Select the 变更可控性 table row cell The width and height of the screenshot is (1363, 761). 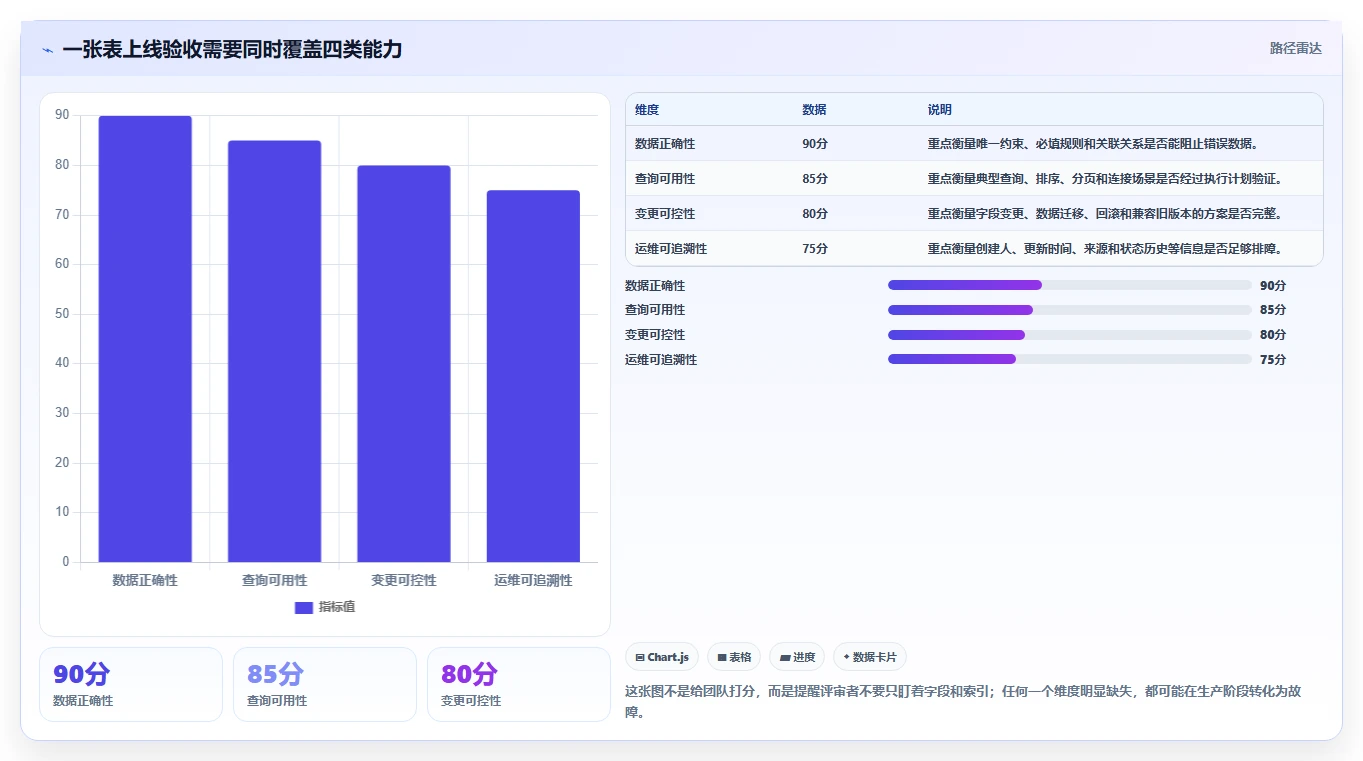[665, 214]
